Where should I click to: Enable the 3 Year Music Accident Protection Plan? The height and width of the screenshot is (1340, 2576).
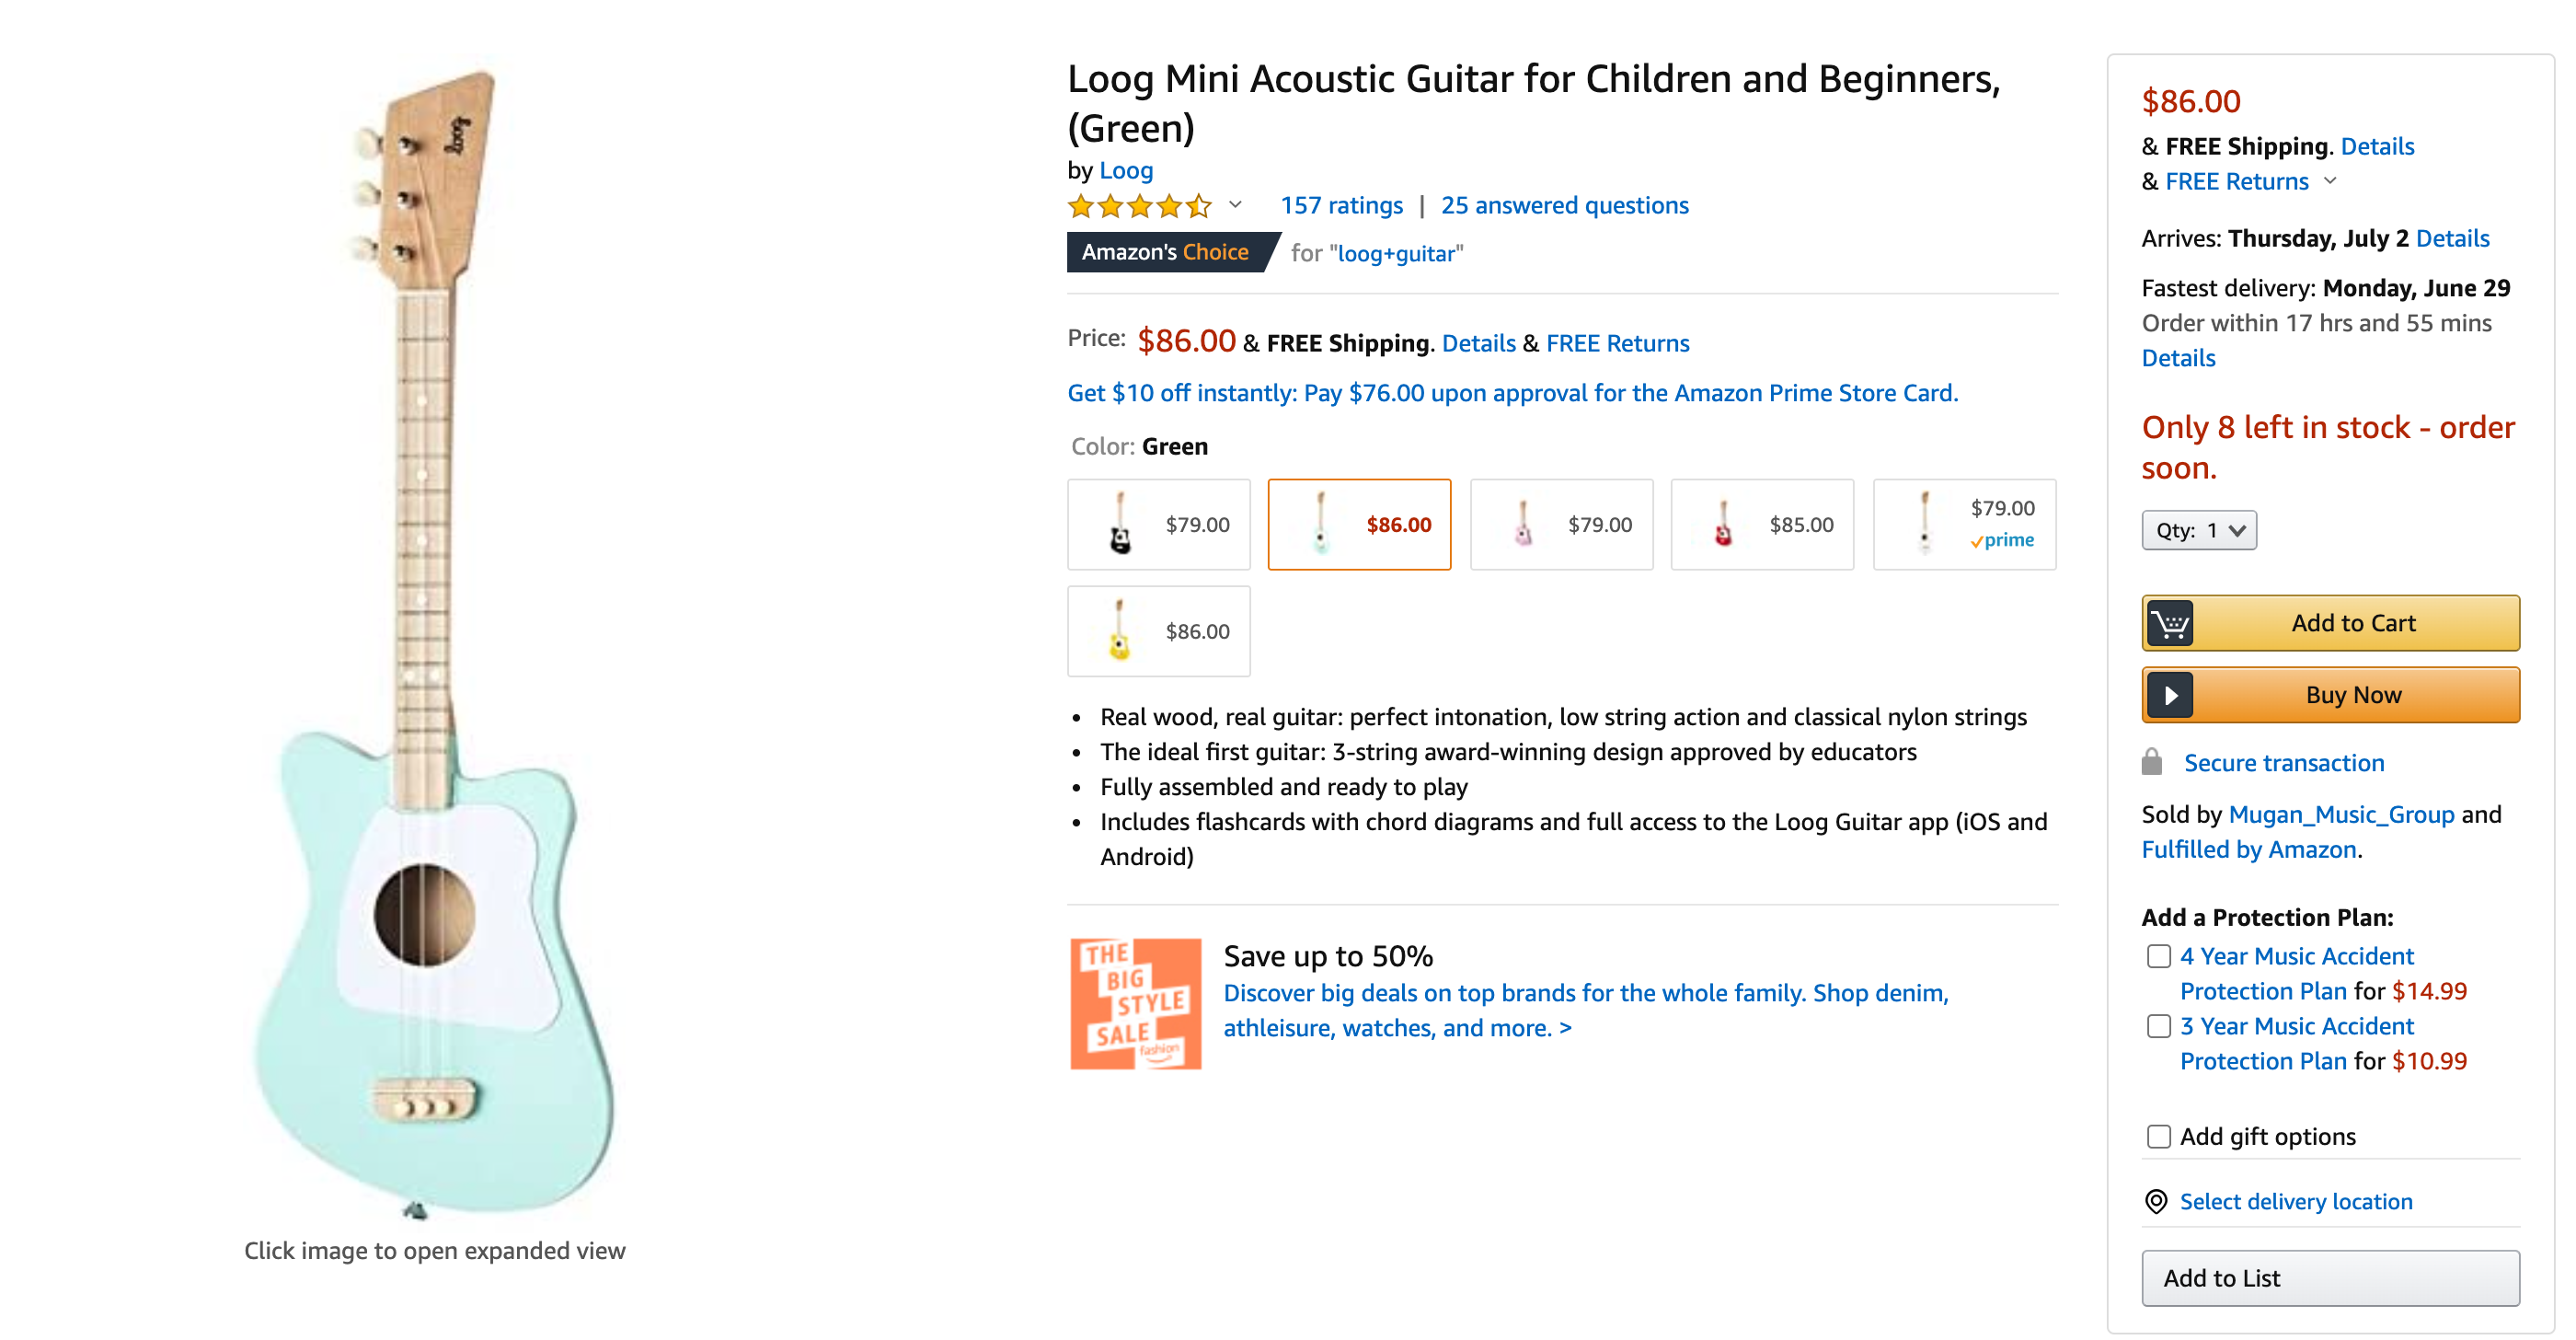point(2157,1026)
